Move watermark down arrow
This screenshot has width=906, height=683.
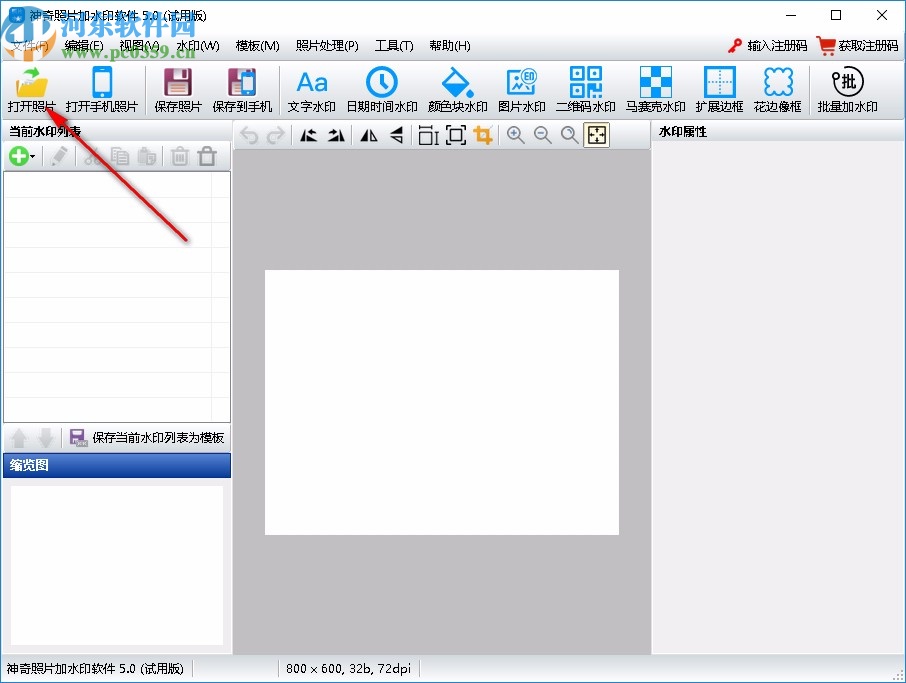[x=46, y=438]
